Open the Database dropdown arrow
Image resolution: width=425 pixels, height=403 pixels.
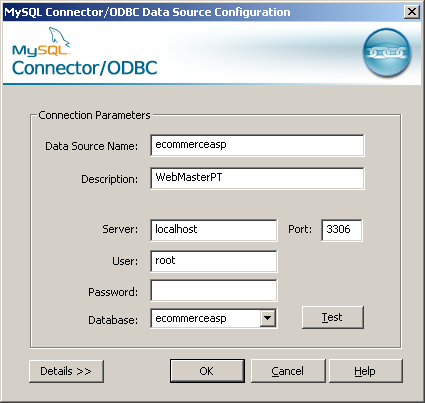pyautogui.click(x=268, y=318)
